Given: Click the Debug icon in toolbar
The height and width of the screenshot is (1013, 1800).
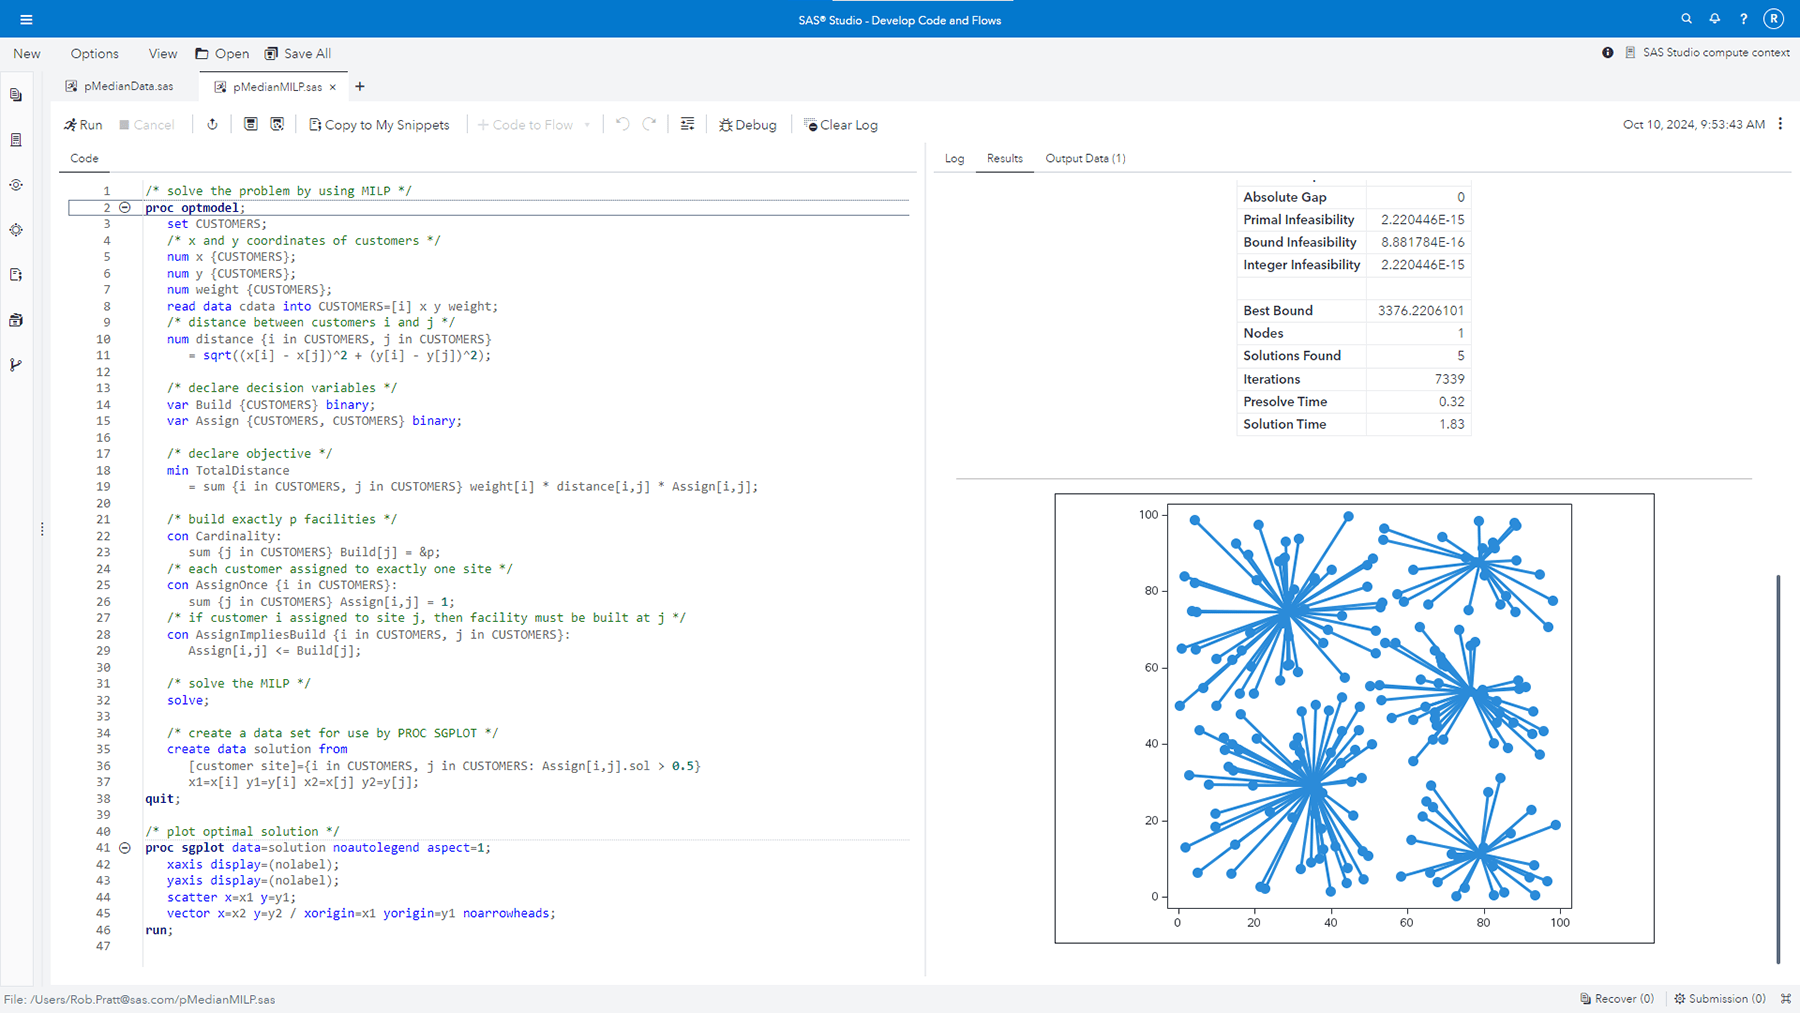Looking at the screenshot, I should point(747,124).
